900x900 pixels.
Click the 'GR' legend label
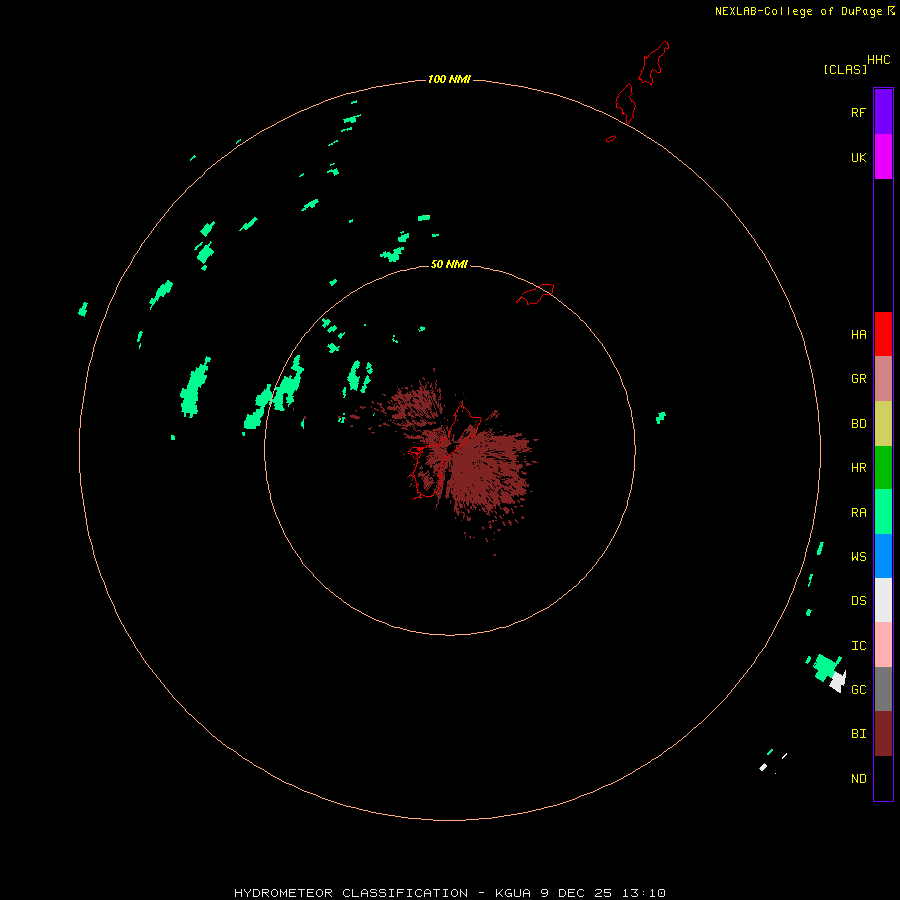[x=859, y=379]
